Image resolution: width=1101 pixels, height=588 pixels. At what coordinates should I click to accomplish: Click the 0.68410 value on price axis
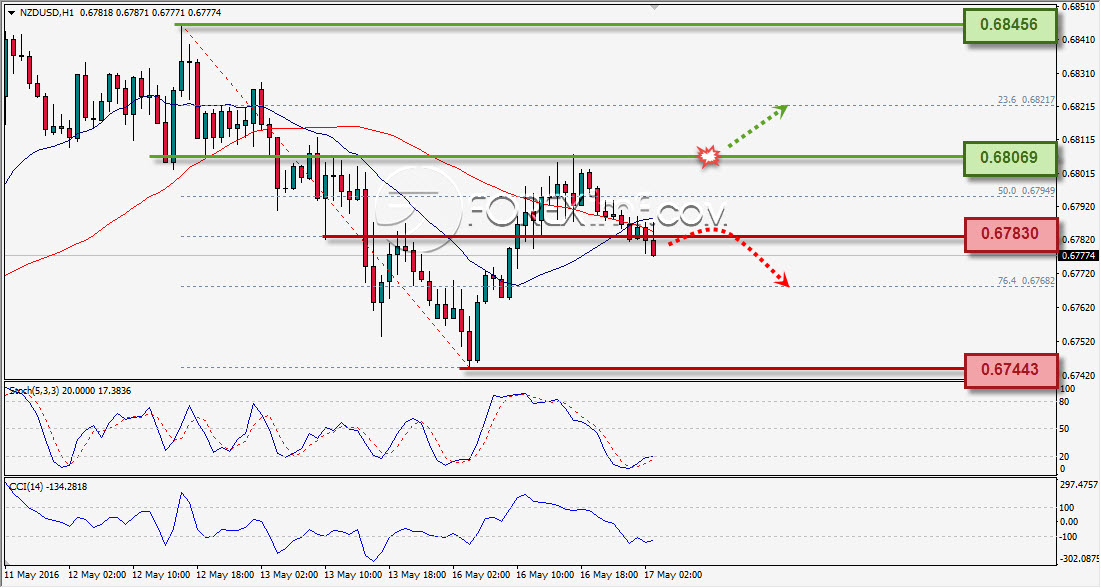coord(1078,40)
